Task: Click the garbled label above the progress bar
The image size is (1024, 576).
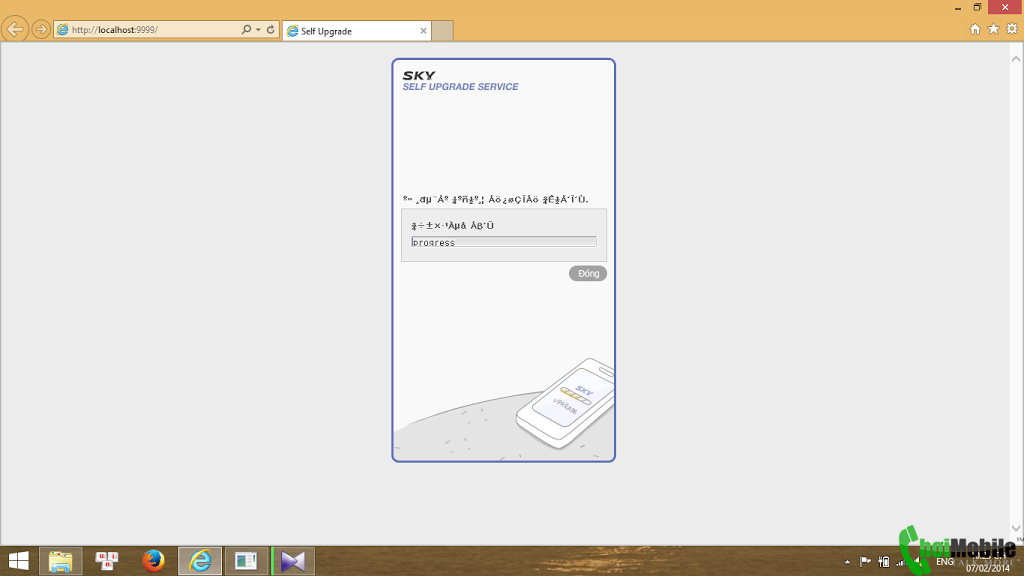Action: click(453, 225)
